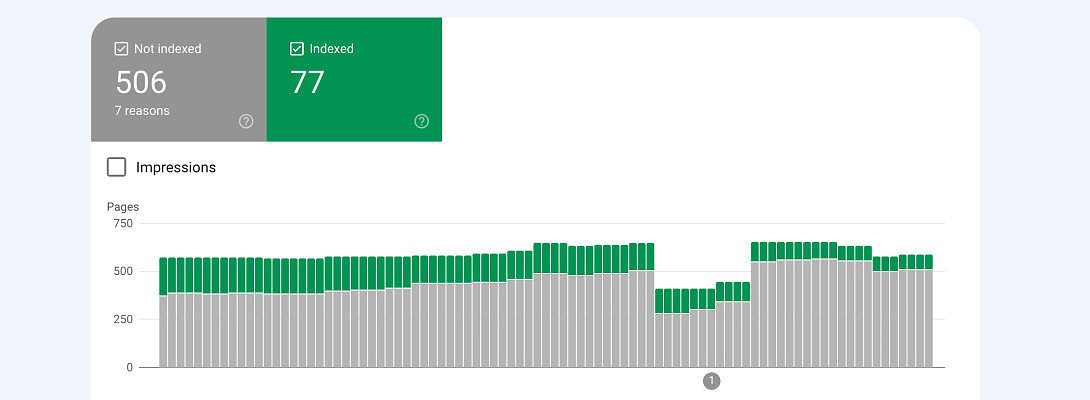The width and height of the screenshot is (1090, 400).
Task: Open help icon on Not indexed card
Action: [x=246, y=121]
